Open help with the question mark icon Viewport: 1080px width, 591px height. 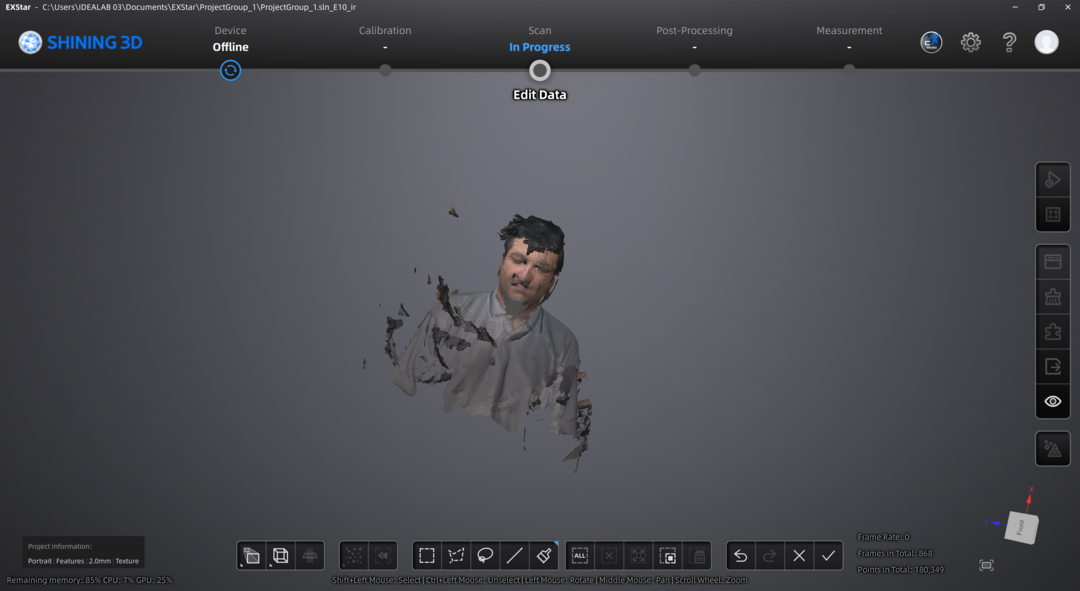point(1009,42)
